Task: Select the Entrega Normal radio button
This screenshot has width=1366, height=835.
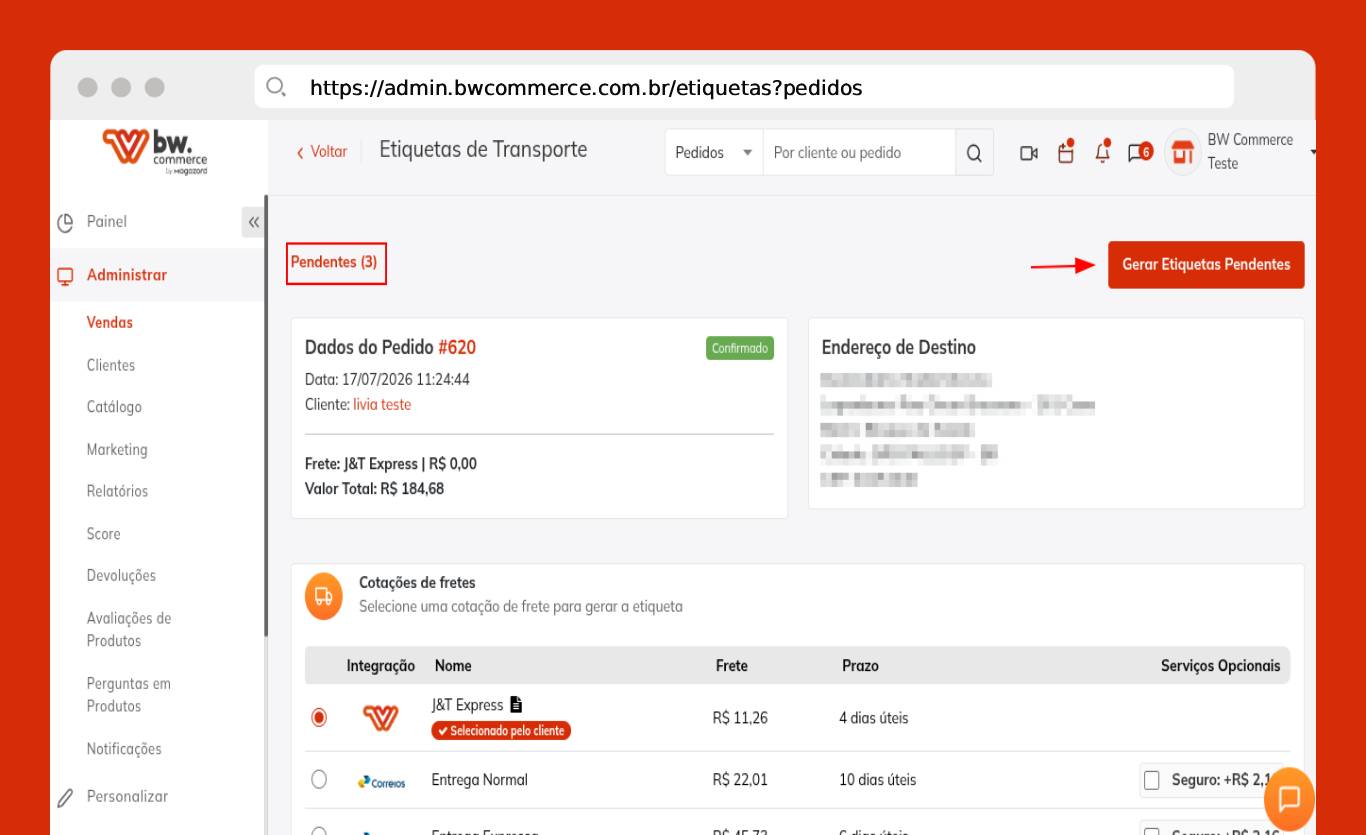Action: (319, 779)
